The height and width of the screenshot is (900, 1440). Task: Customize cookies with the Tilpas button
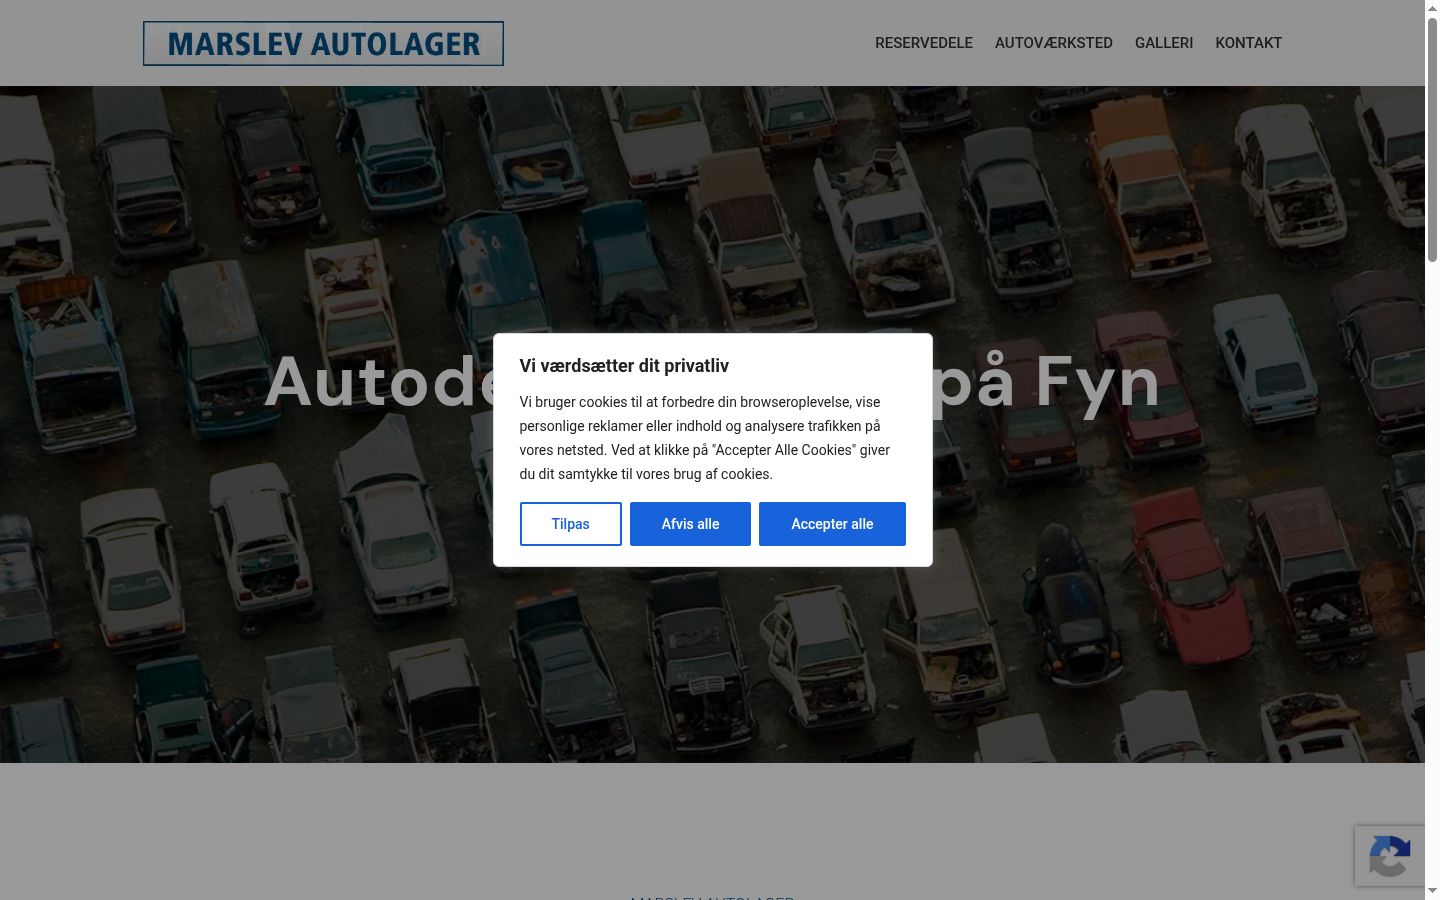click(x=571, y=524)
